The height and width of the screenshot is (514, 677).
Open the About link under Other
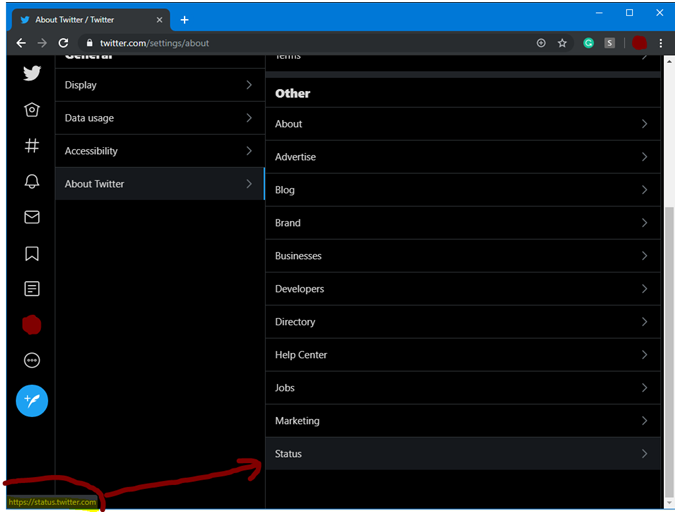pyautogui.click(x=463, y=124)
